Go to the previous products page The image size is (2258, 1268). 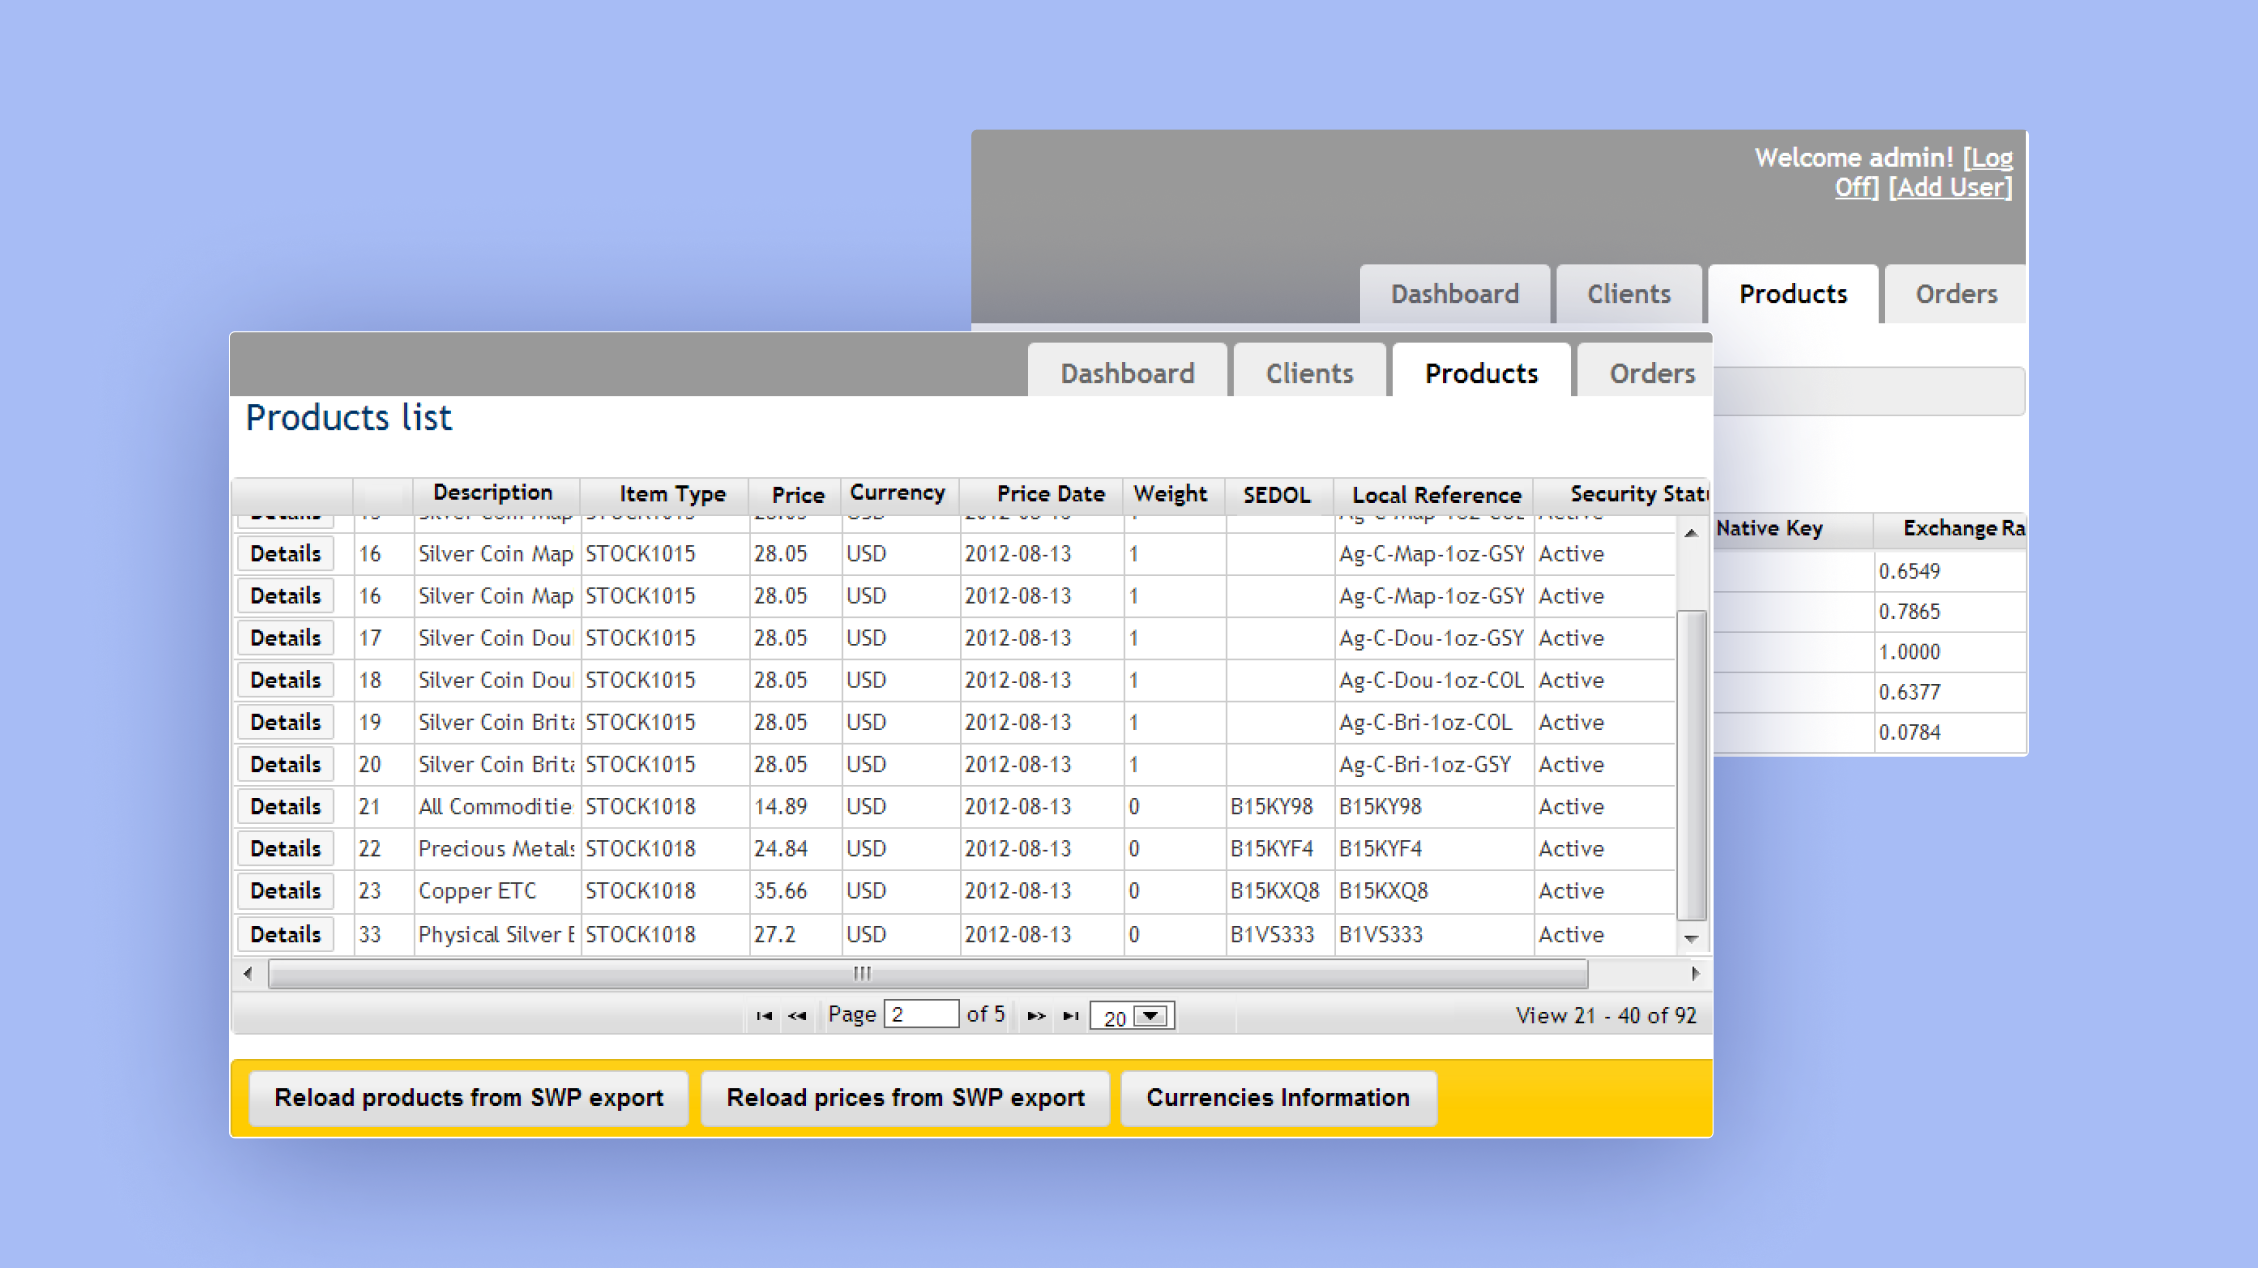coord(797,1015)
